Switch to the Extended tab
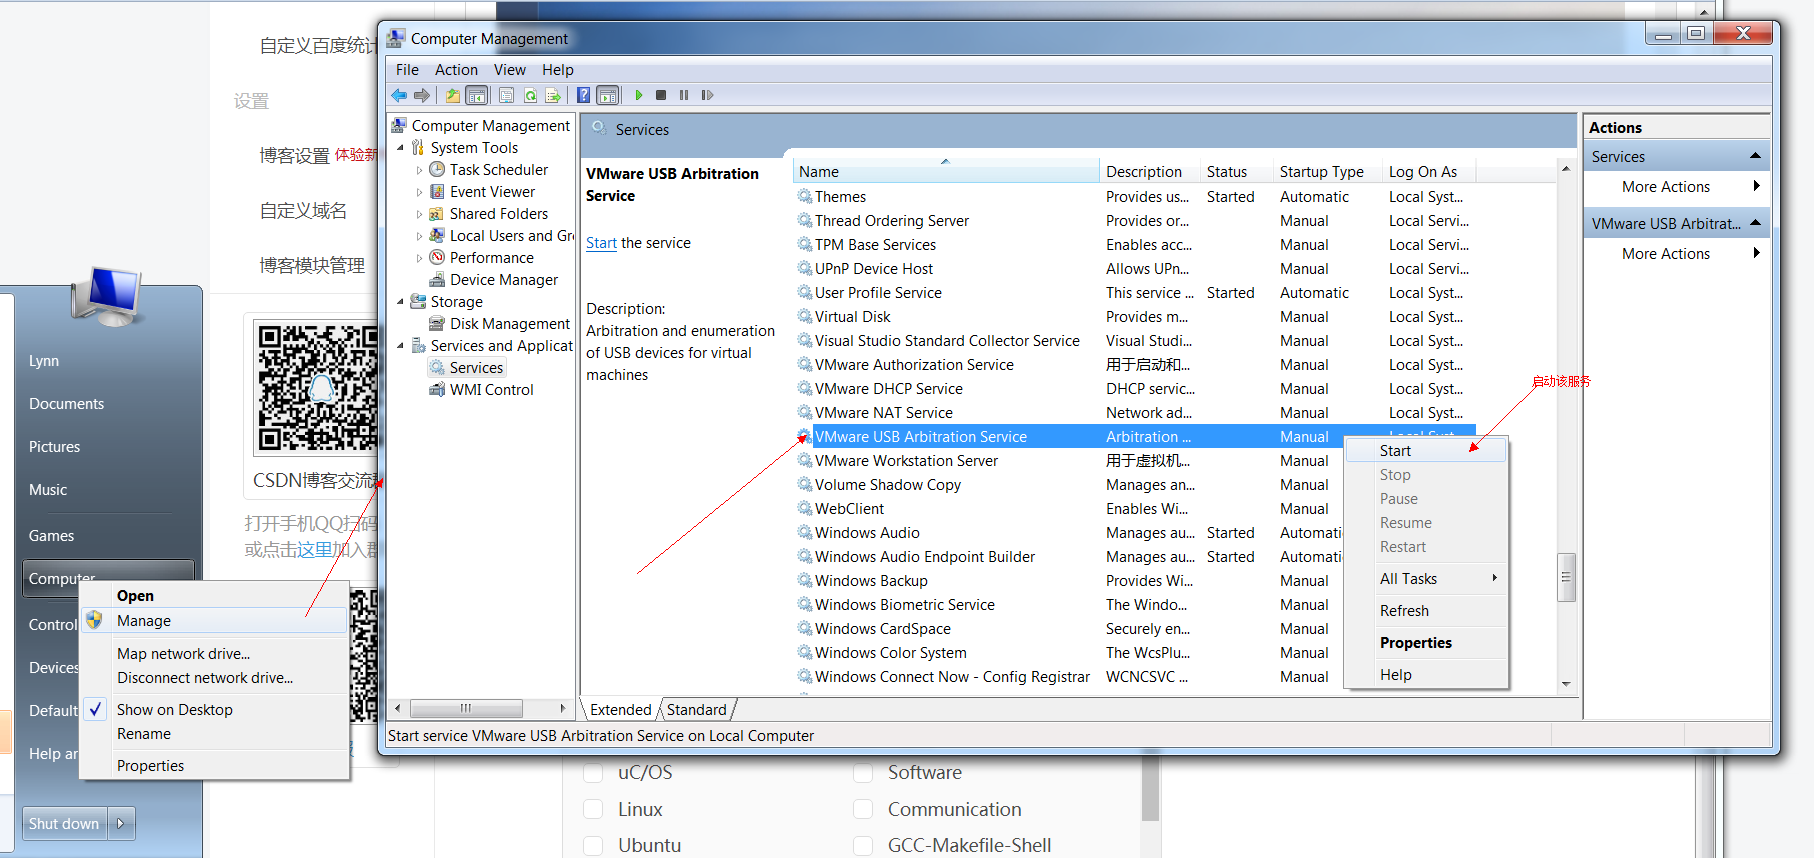1814x858 pixels. (x=620, y=709)
